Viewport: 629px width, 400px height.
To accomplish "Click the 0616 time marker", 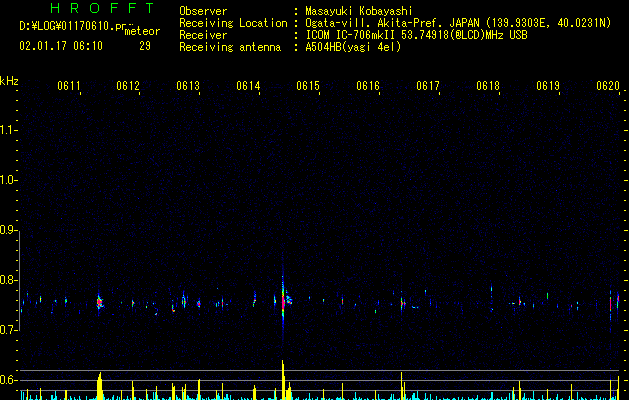I will pos(368,86).
